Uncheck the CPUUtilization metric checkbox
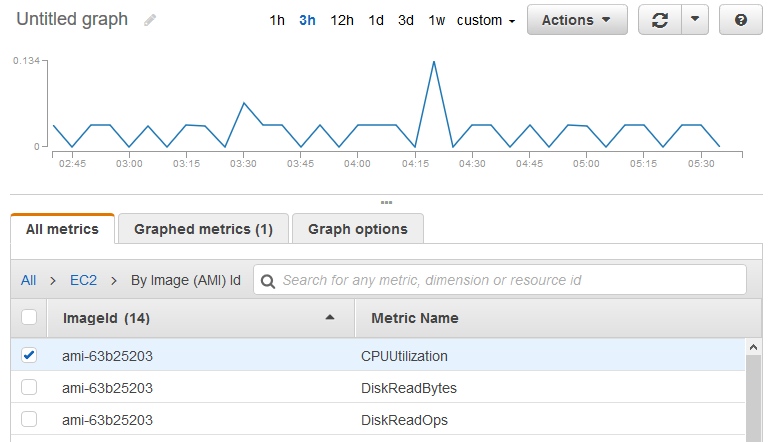This screenshot has height=442, width=768. pyautogui.click(x=29, y=355)
